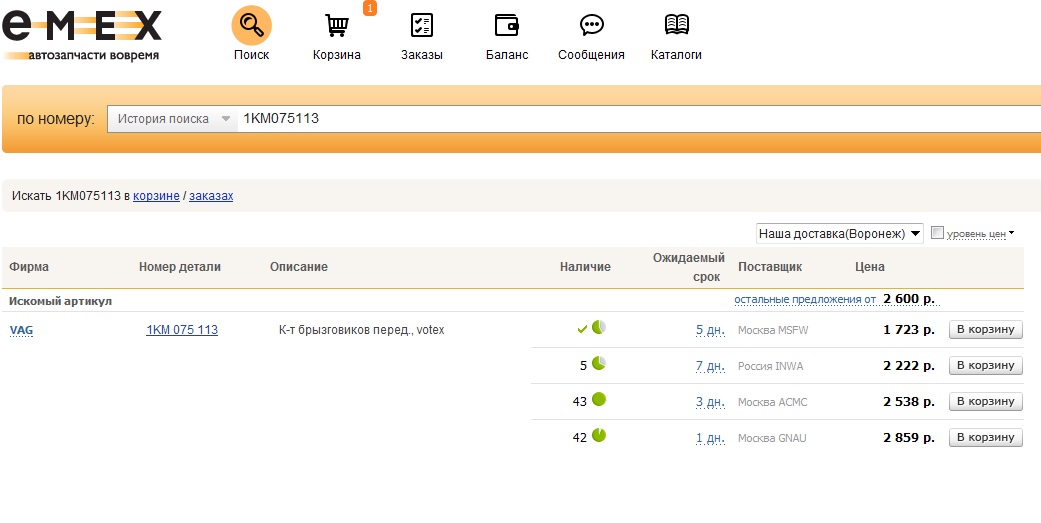Open part number 1KM 075 113 link
Screen dimensions: 1041x523
click(182, 330)
